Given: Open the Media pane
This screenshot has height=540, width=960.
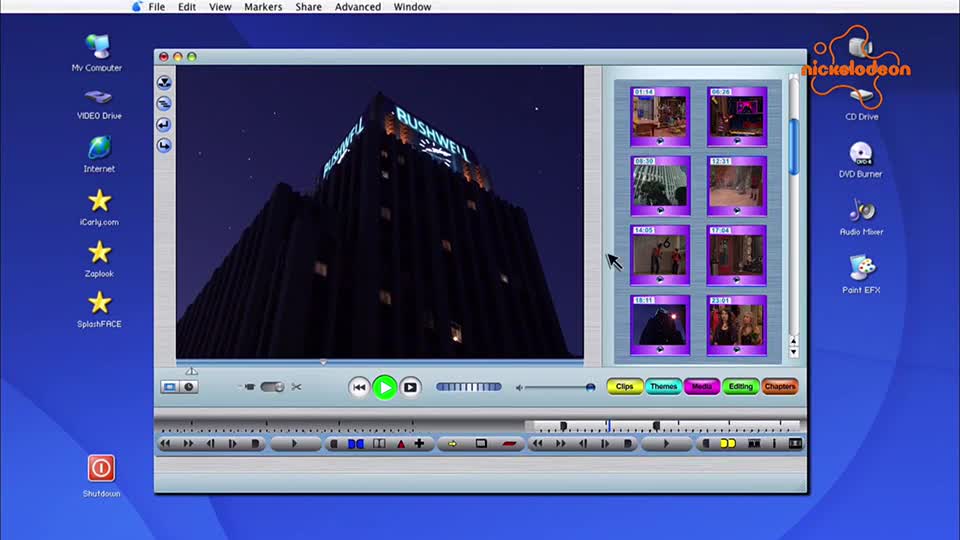Looking at the screenshot, I should (702, 386).
